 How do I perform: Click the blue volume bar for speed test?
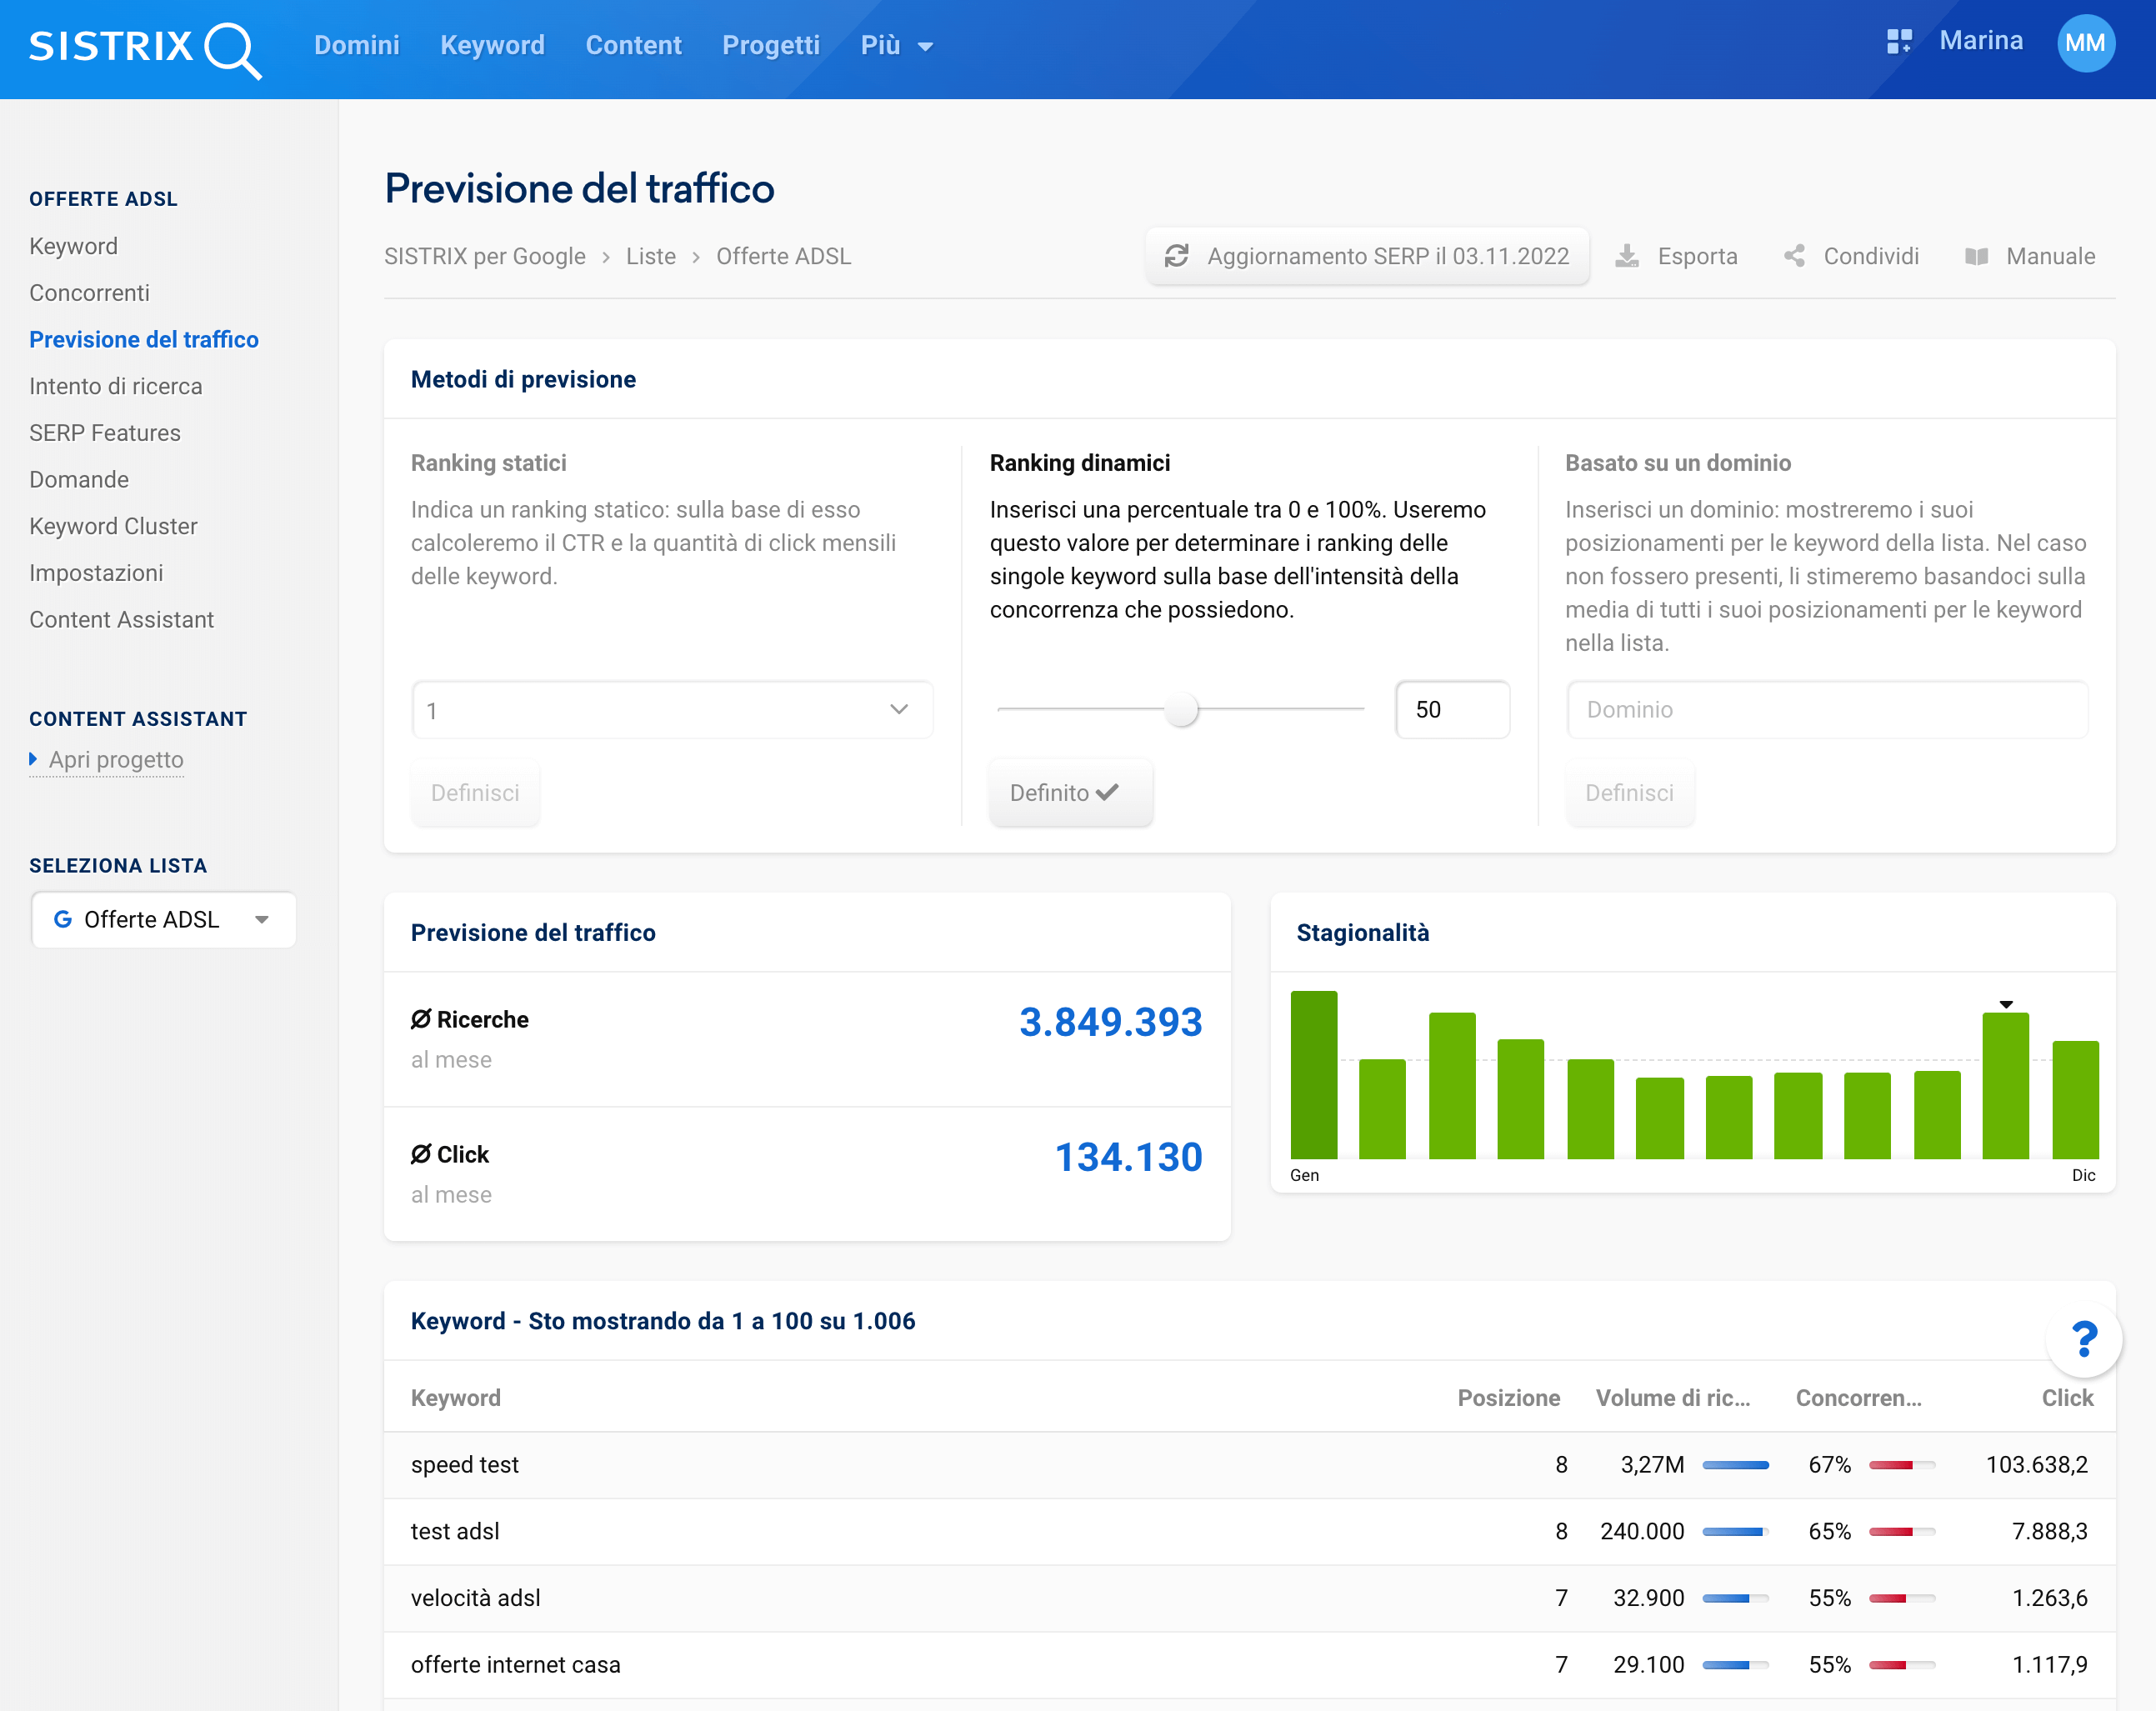(x=1735, y=1465)
